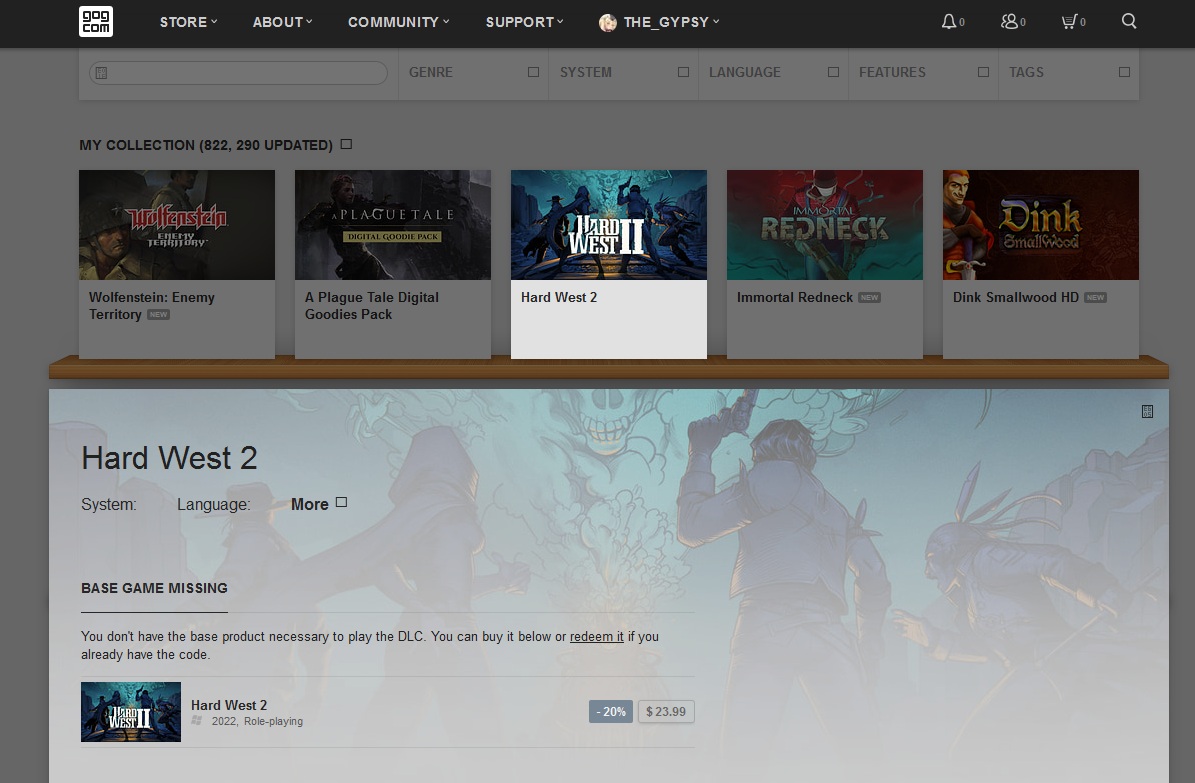1195x783 pixels.
Task: Open the ABOUT menu
Action: point(283,22)
